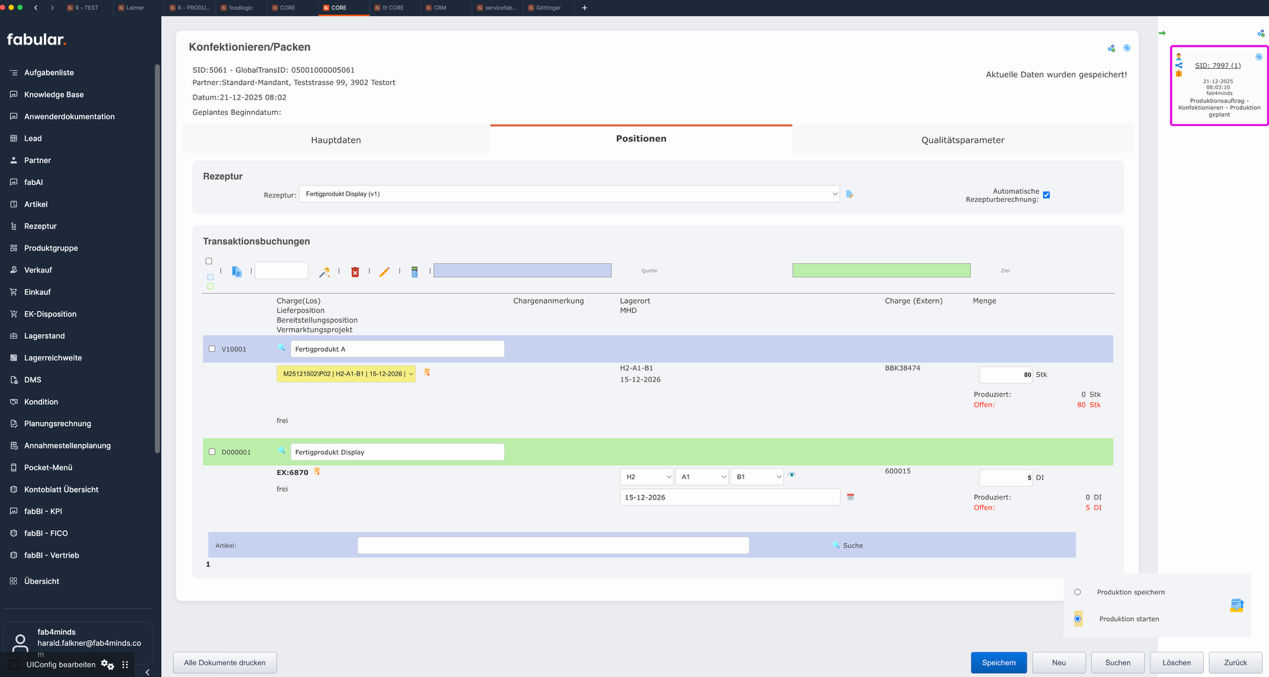The height and width of the screenshot is (677, 1269).
Task: Toggle the eye icon next to B1 dropdown
Action: (792, 476)
